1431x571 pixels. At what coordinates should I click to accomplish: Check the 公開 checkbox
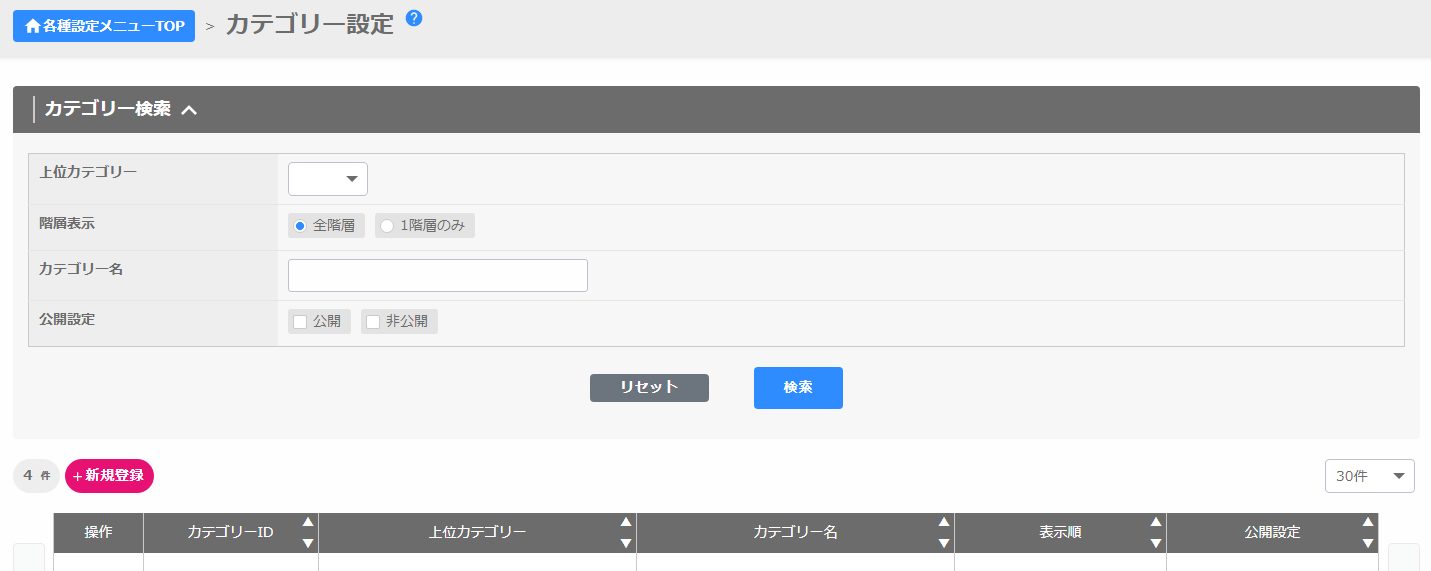pos(300,322)
